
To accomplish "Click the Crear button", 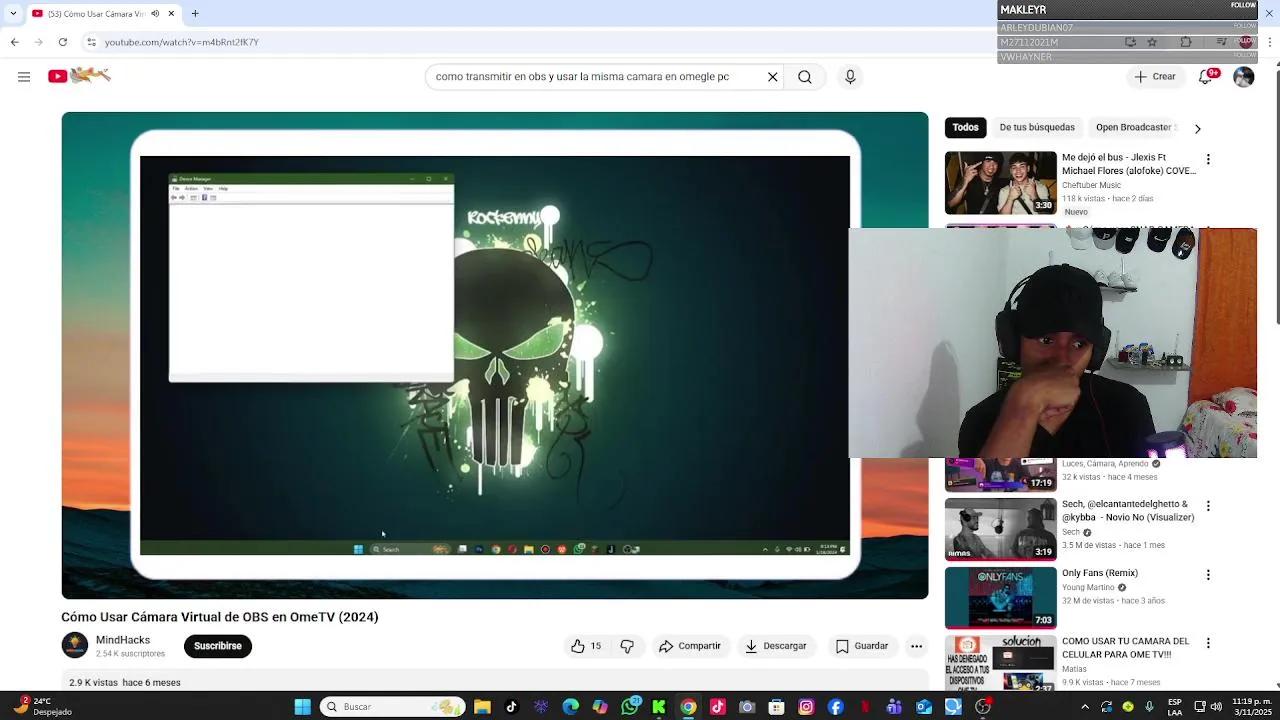I will [x=1155, y=77].
